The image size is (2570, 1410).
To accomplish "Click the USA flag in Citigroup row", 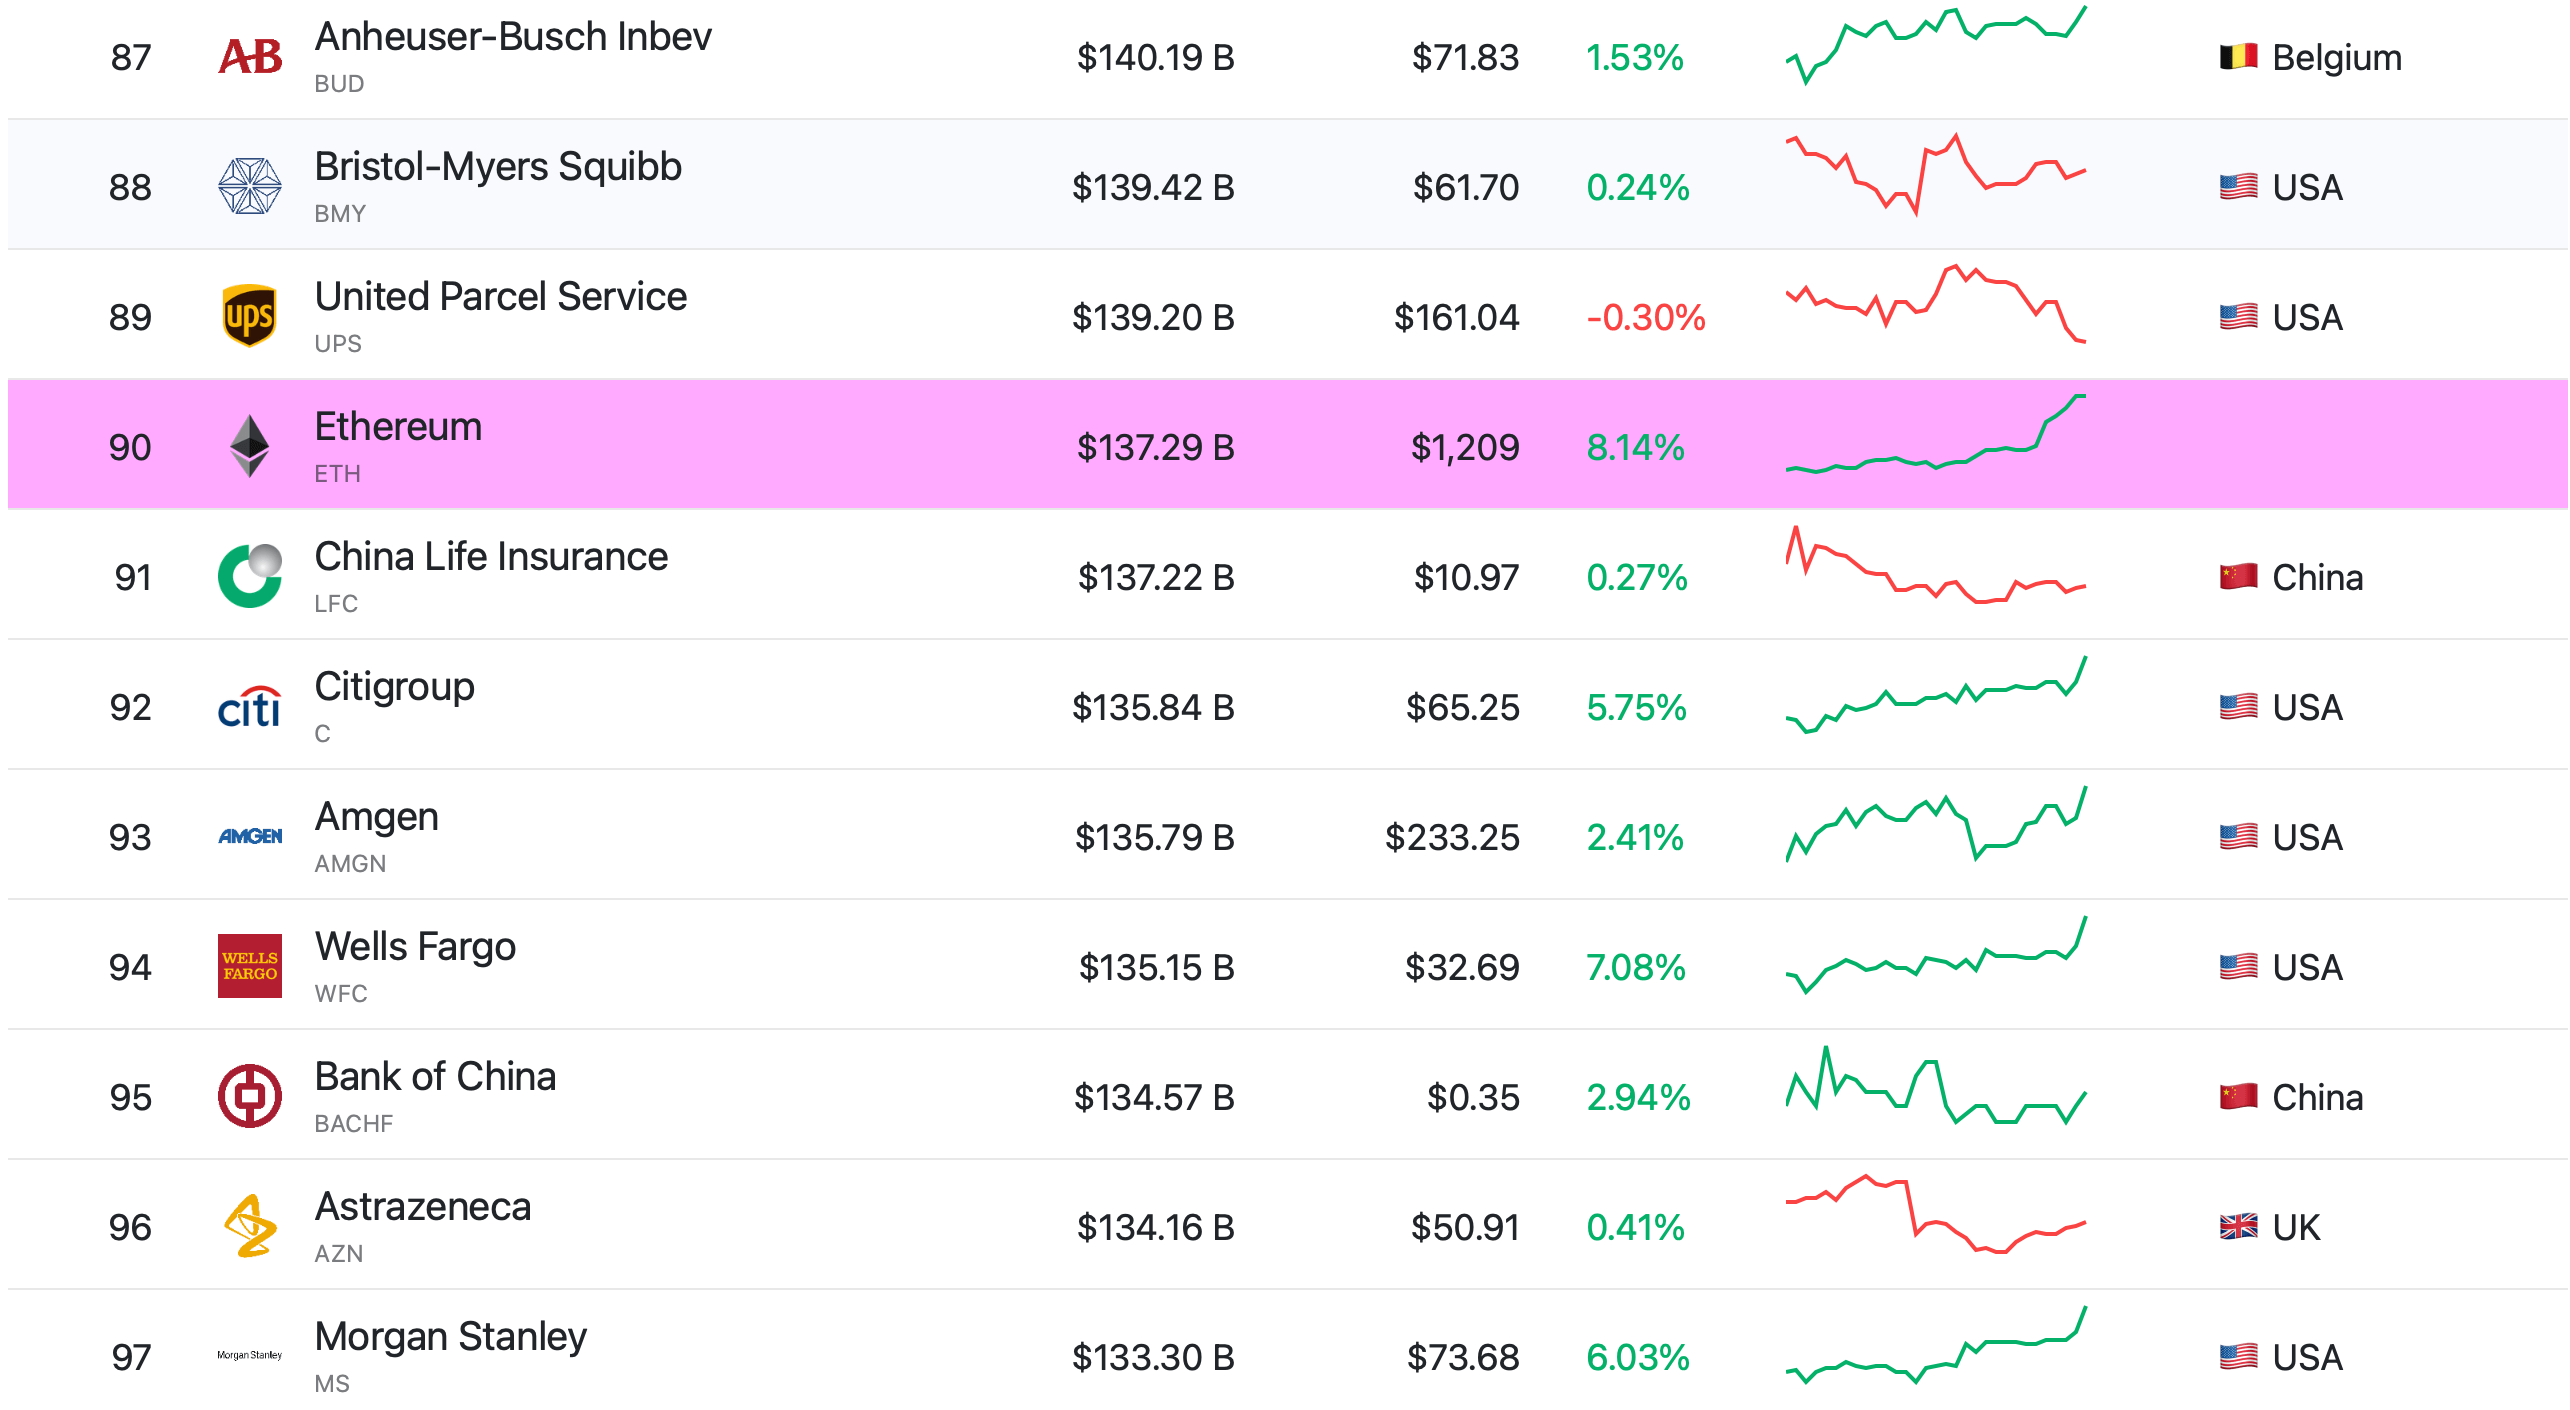I will coord(2239,707).
